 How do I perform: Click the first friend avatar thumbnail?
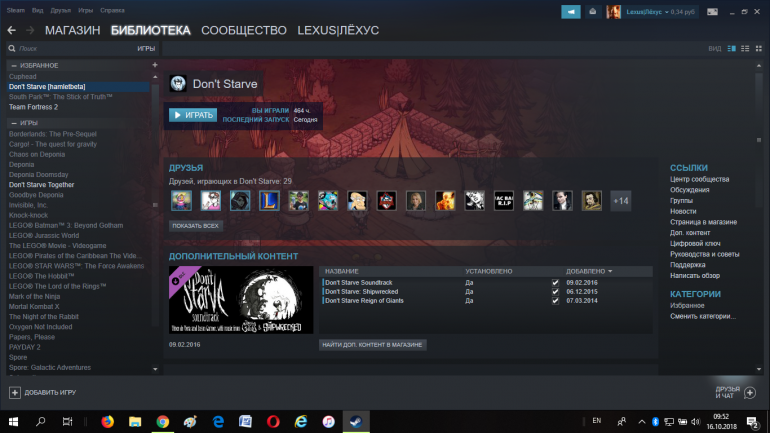coord(181,201)
